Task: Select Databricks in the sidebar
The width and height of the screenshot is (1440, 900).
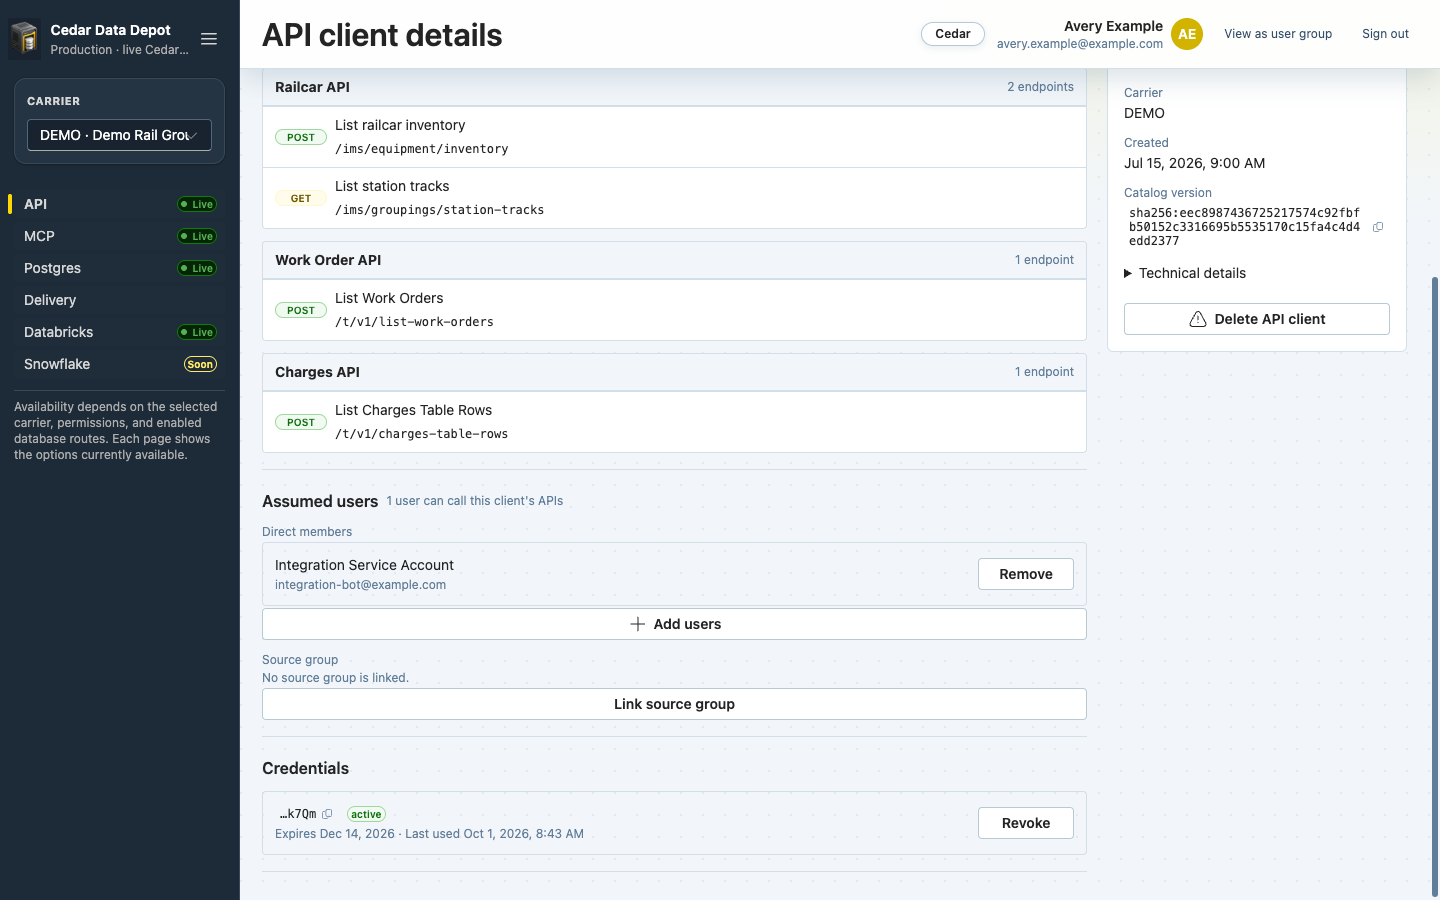Action: (120, 332)
